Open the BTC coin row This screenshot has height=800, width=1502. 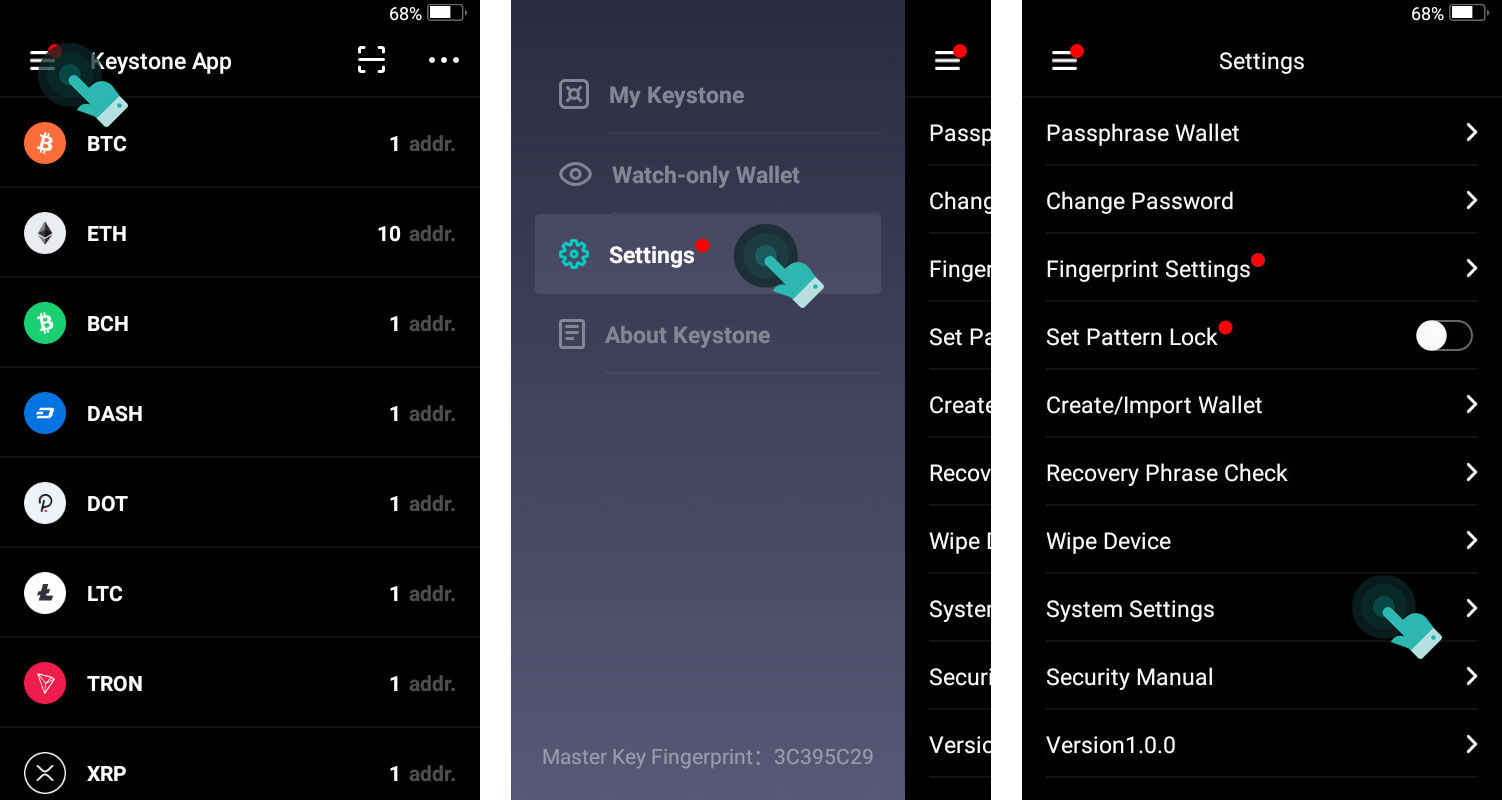(240, 143)
